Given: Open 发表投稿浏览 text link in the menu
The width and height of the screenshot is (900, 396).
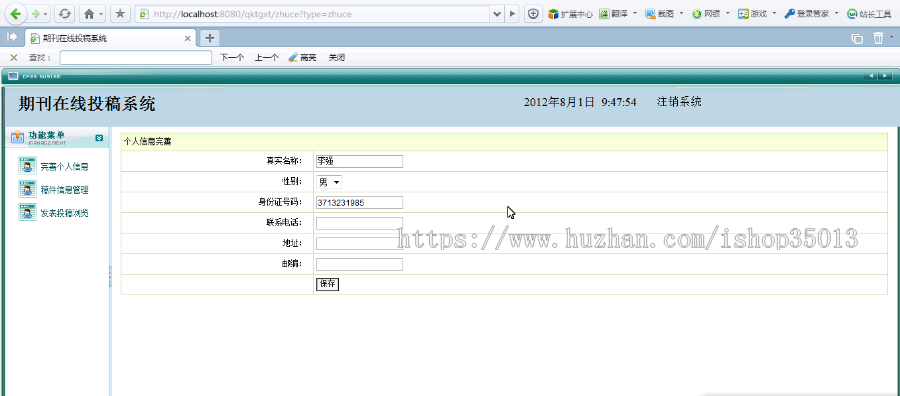Looking at the screenshot, I should (x=64, y=213).
